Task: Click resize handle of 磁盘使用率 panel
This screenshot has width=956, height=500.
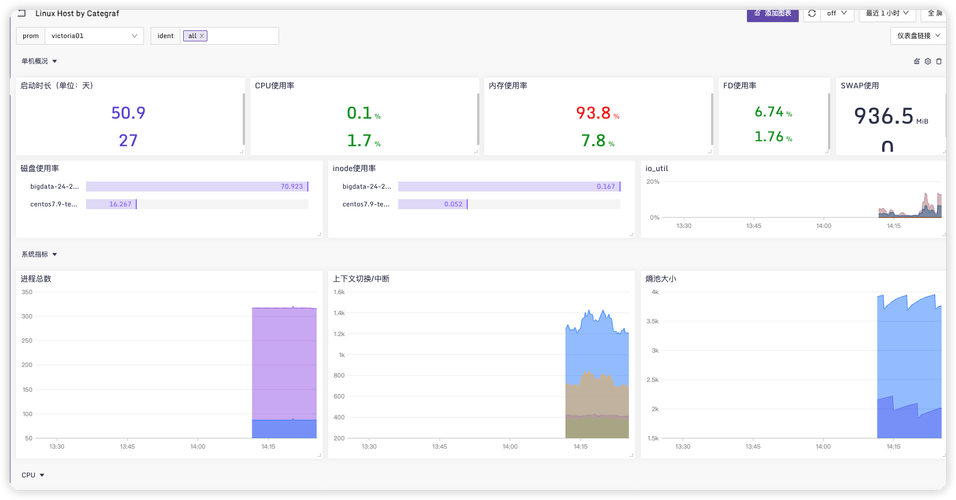Action: 319,235
